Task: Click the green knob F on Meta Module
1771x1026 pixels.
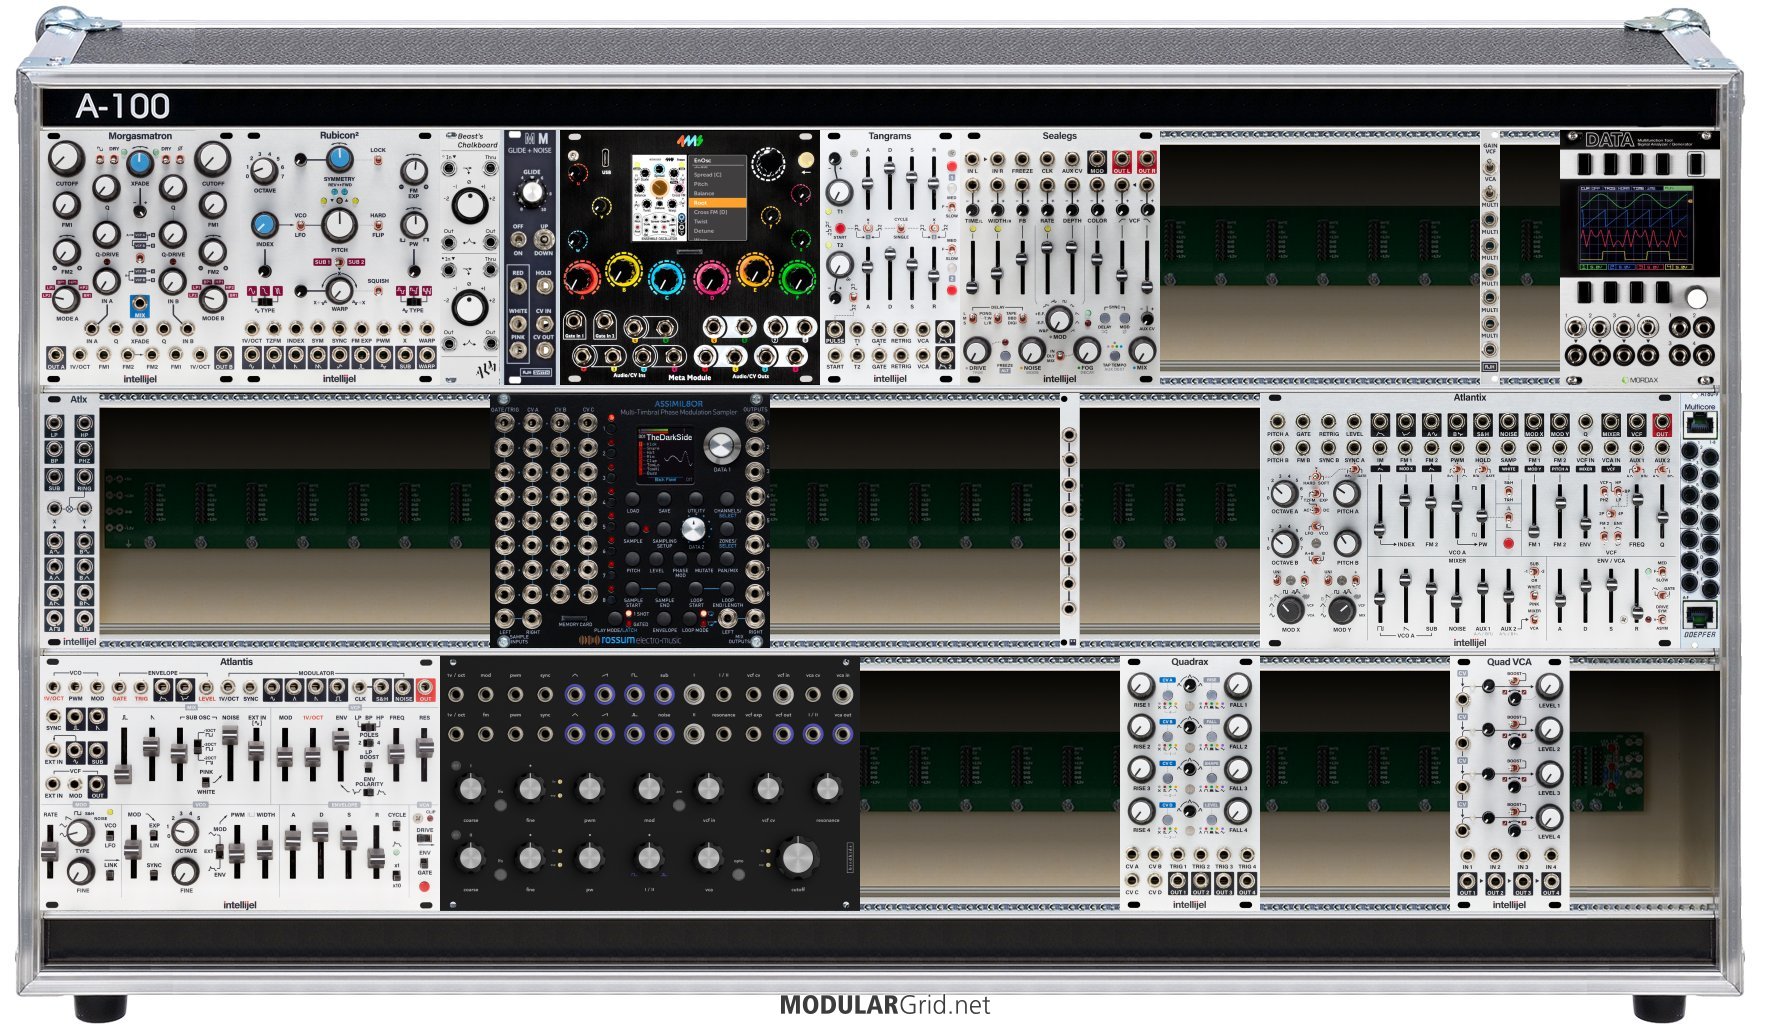Action: tap(797, 277)
